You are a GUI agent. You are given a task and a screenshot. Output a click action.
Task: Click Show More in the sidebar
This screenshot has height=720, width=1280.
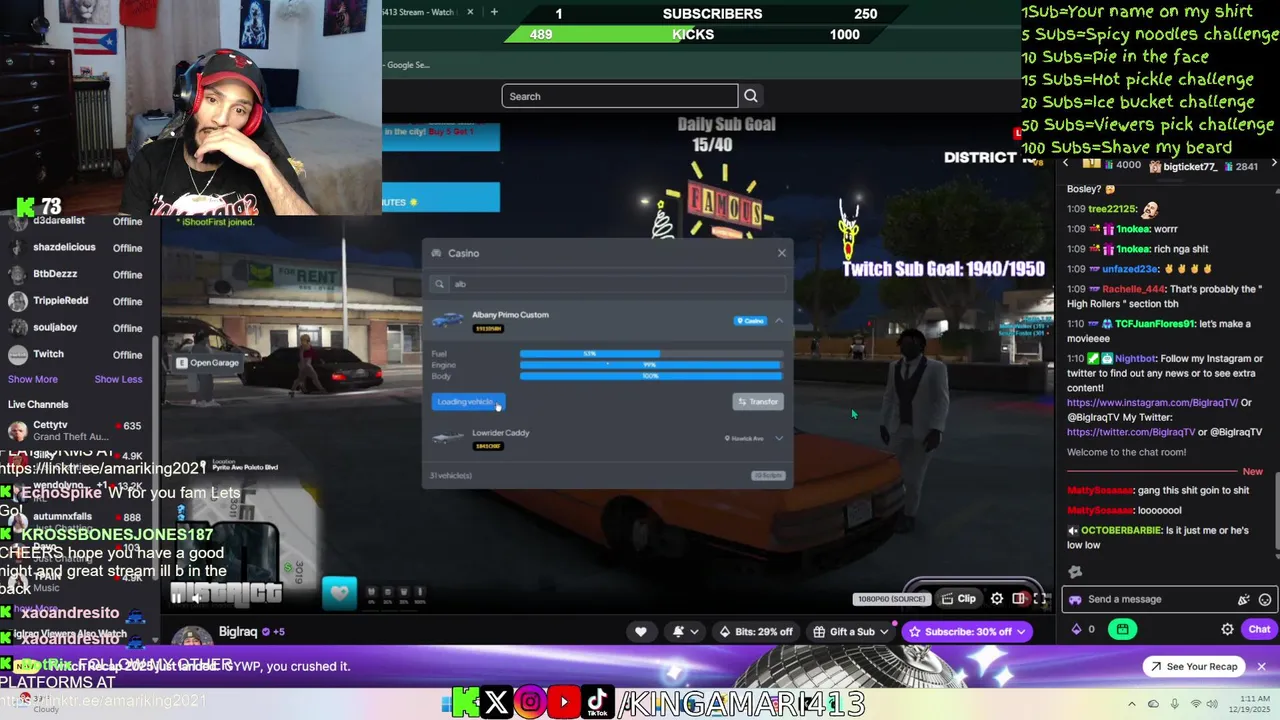pos(33,379)
